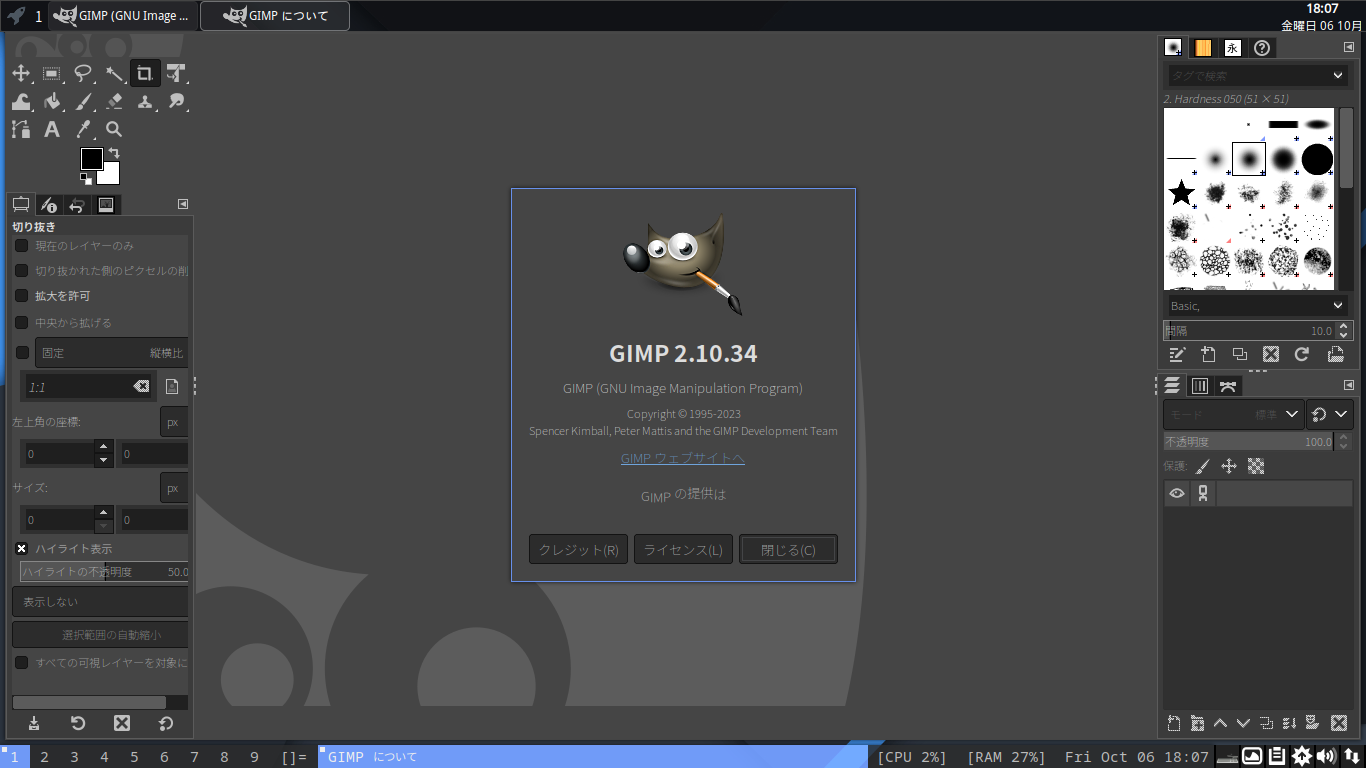Image resolution: width=1366 pixels, height=768 pixels.
Task: Select the Zoom magnifier tool
Action: pyautogui.click(x=114, y=129)
